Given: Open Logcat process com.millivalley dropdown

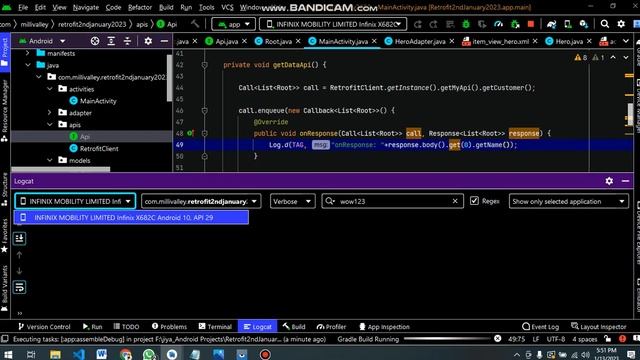Looking at the screenshot, I should click(x=201, y=201).
